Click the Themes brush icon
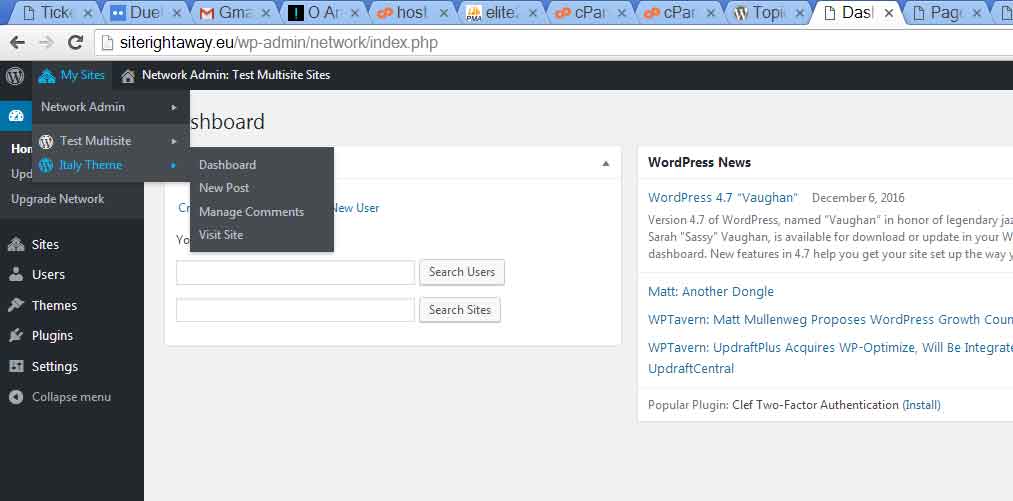The width and height of the screenshot is (1013, 501). tap(16, 305)
